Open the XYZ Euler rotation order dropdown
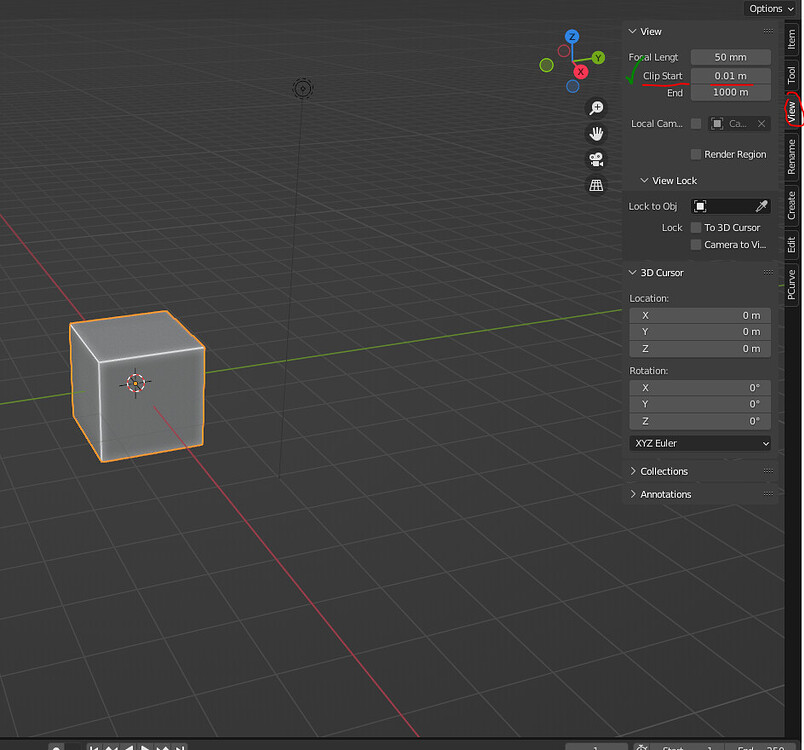This screenshot has height=750, width=804. click(x=699, y=443)
